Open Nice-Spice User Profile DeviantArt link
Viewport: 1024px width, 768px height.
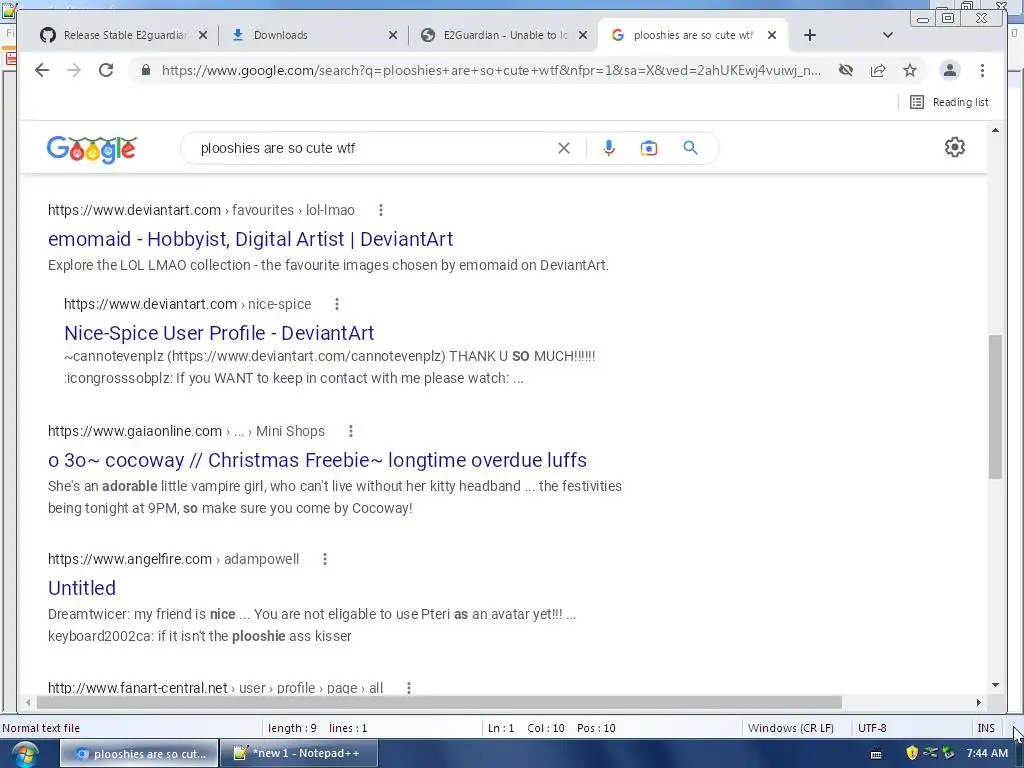219,333
